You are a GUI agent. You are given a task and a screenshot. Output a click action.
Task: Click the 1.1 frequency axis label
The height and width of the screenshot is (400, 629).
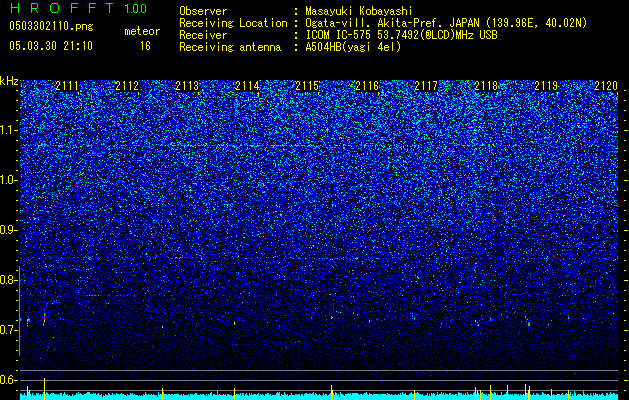9,130
